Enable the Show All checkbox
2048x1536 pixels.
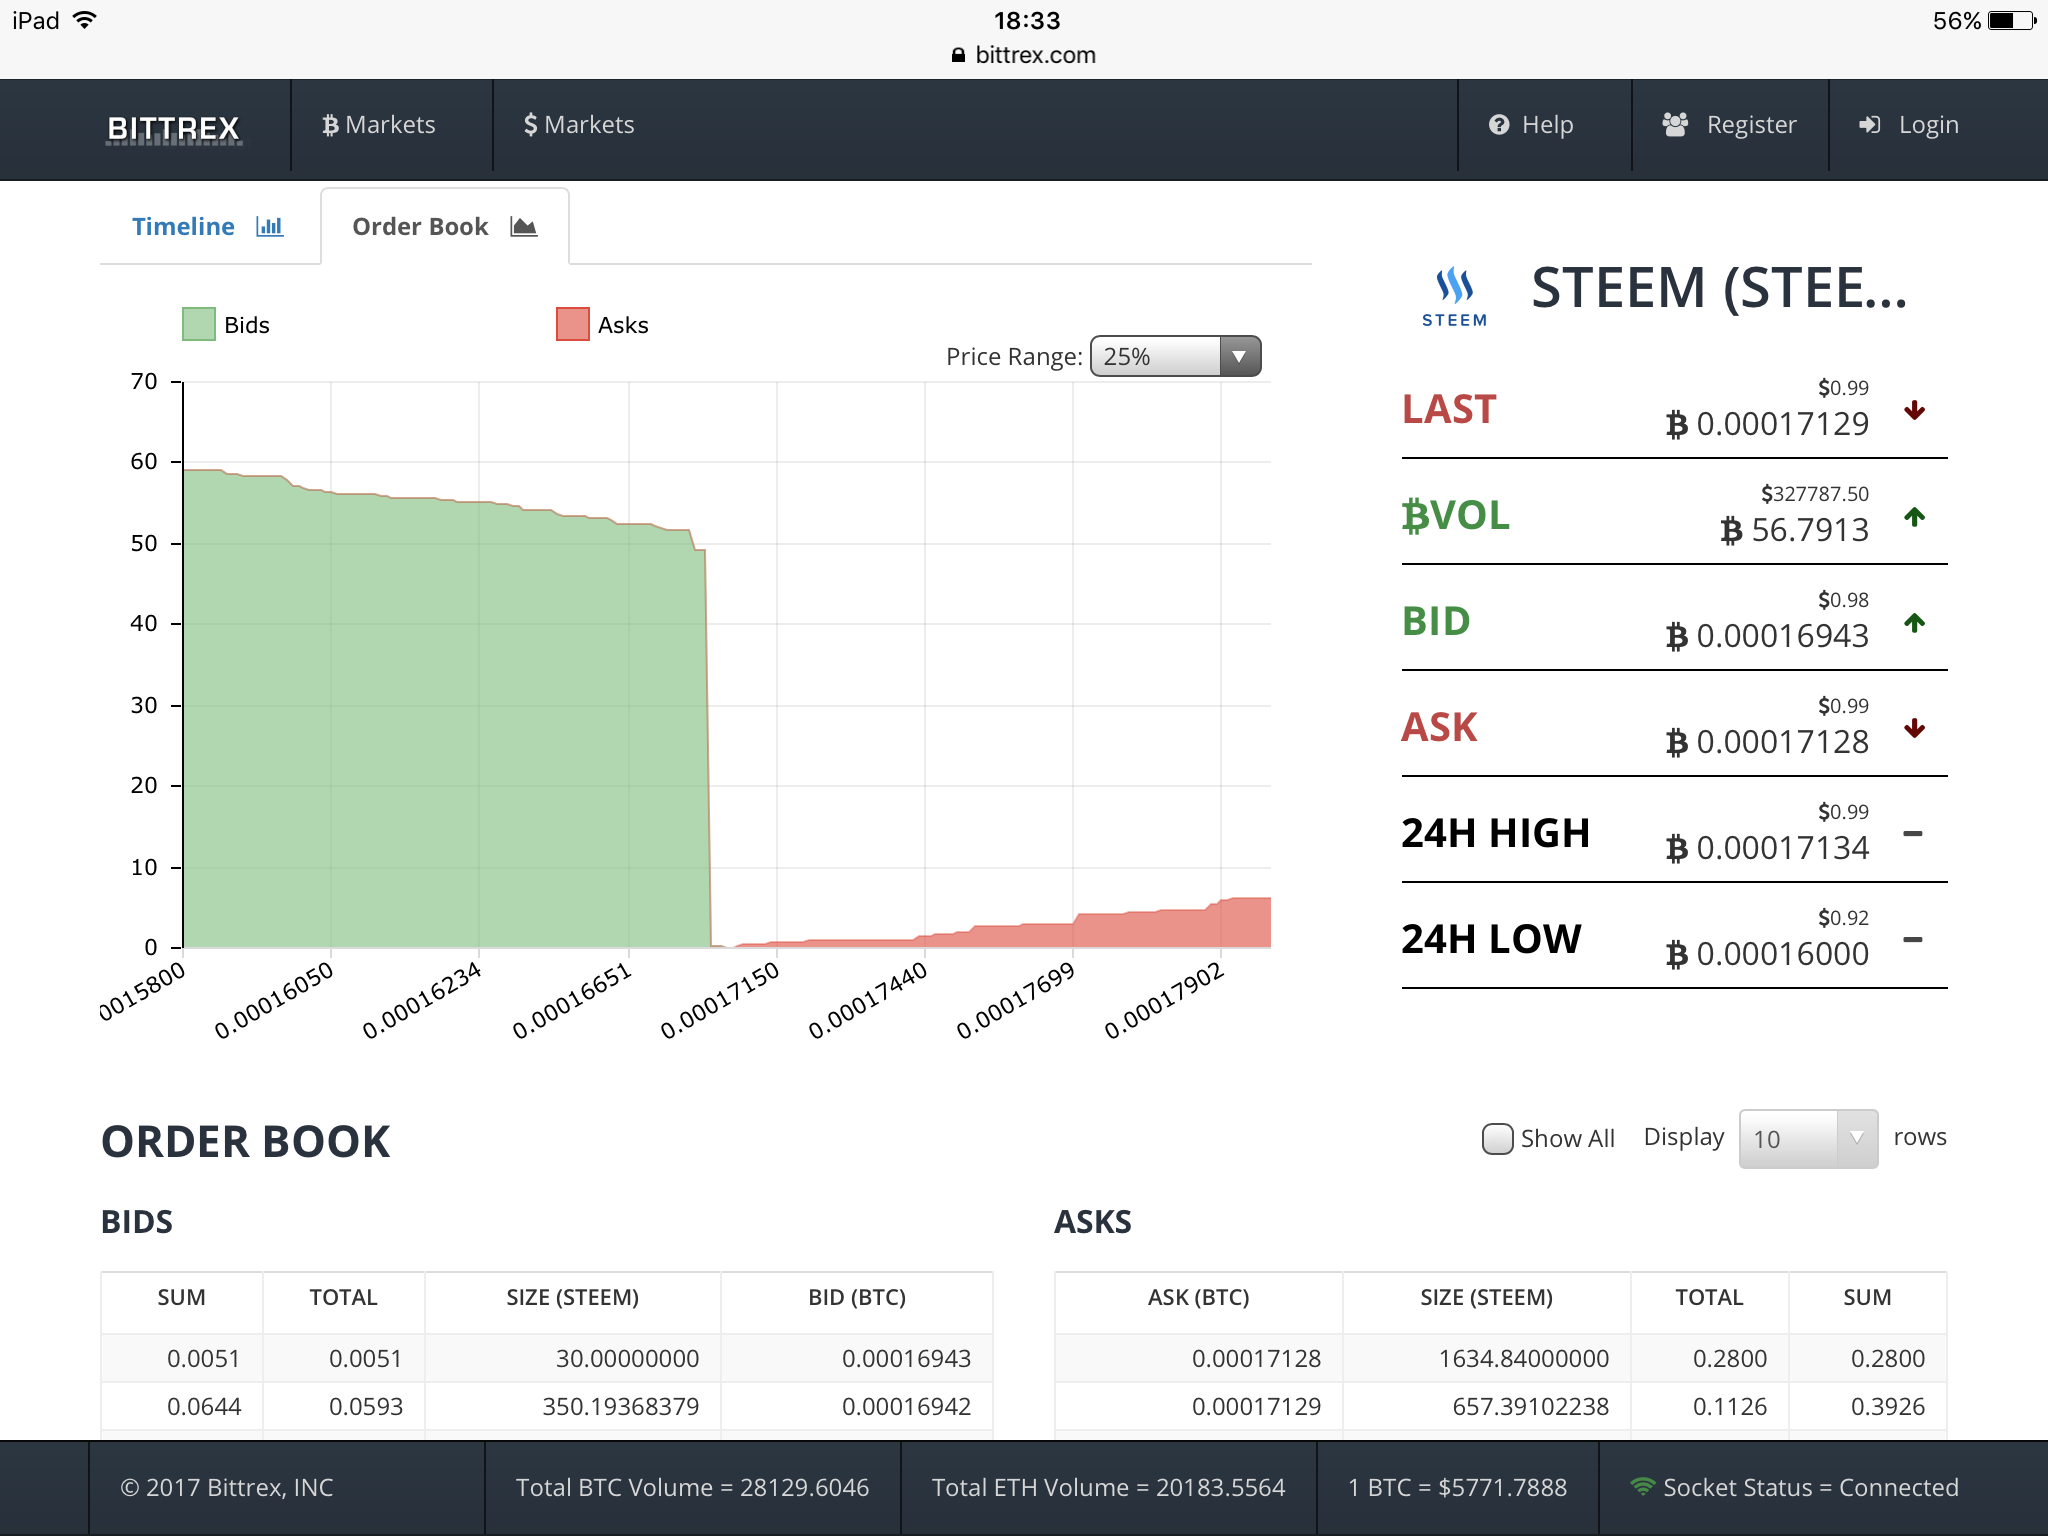point(1497,1139)
